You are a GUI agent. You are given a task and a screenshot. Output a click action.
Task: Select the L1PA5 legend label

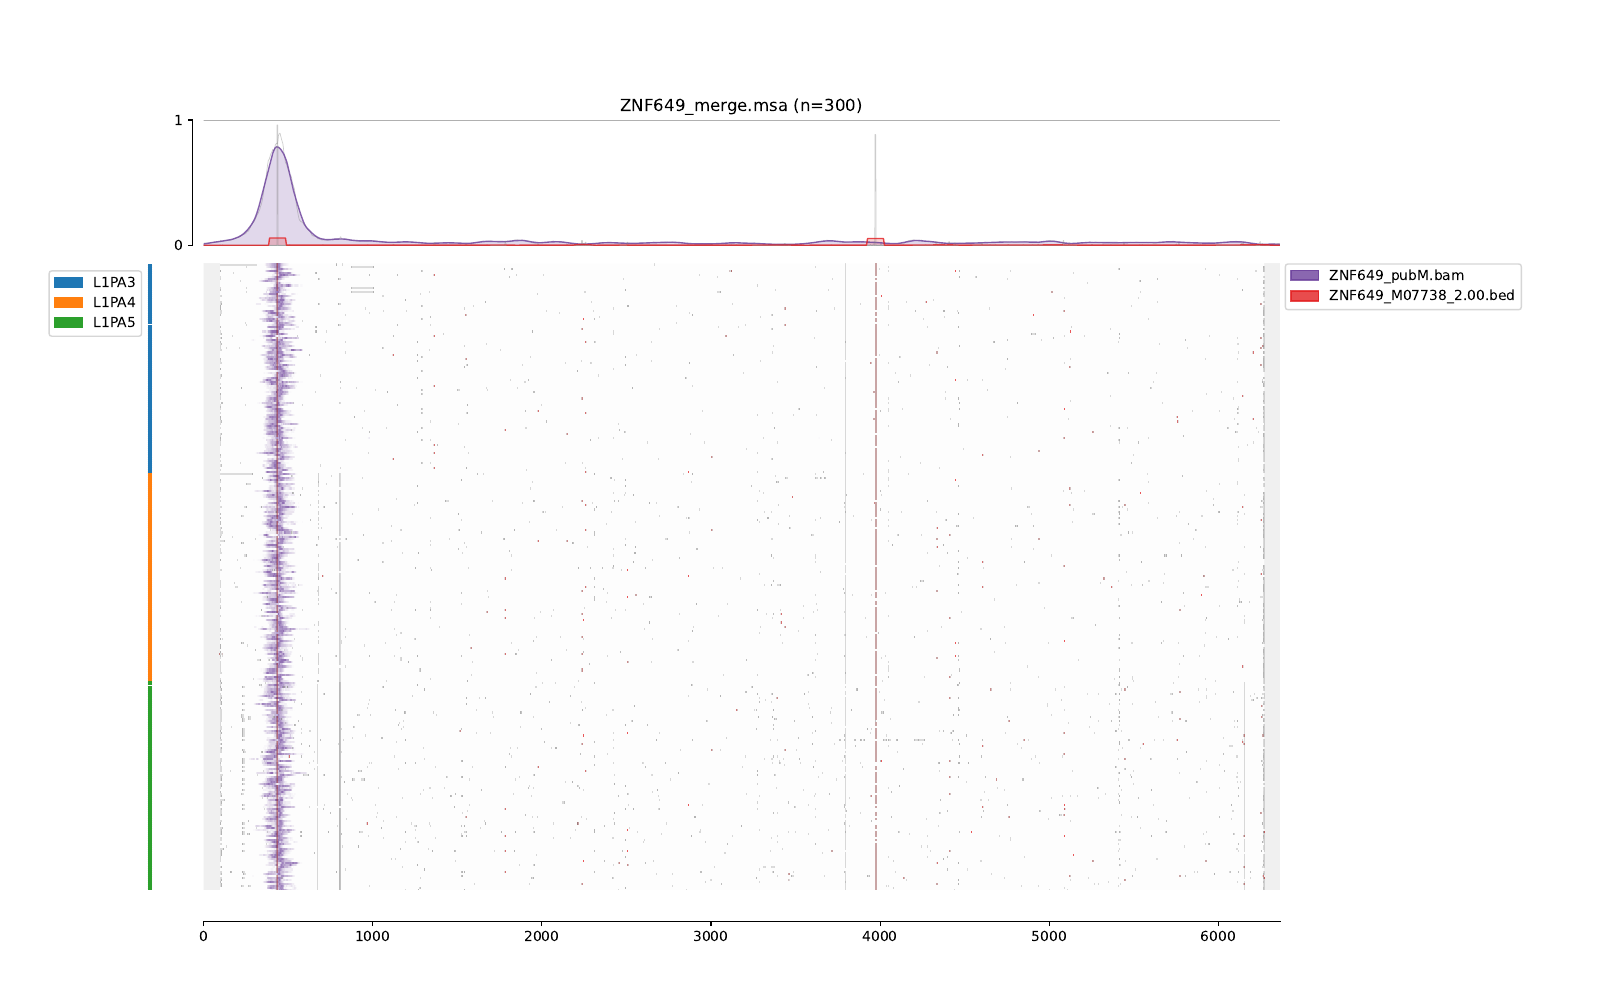[114, 323]
